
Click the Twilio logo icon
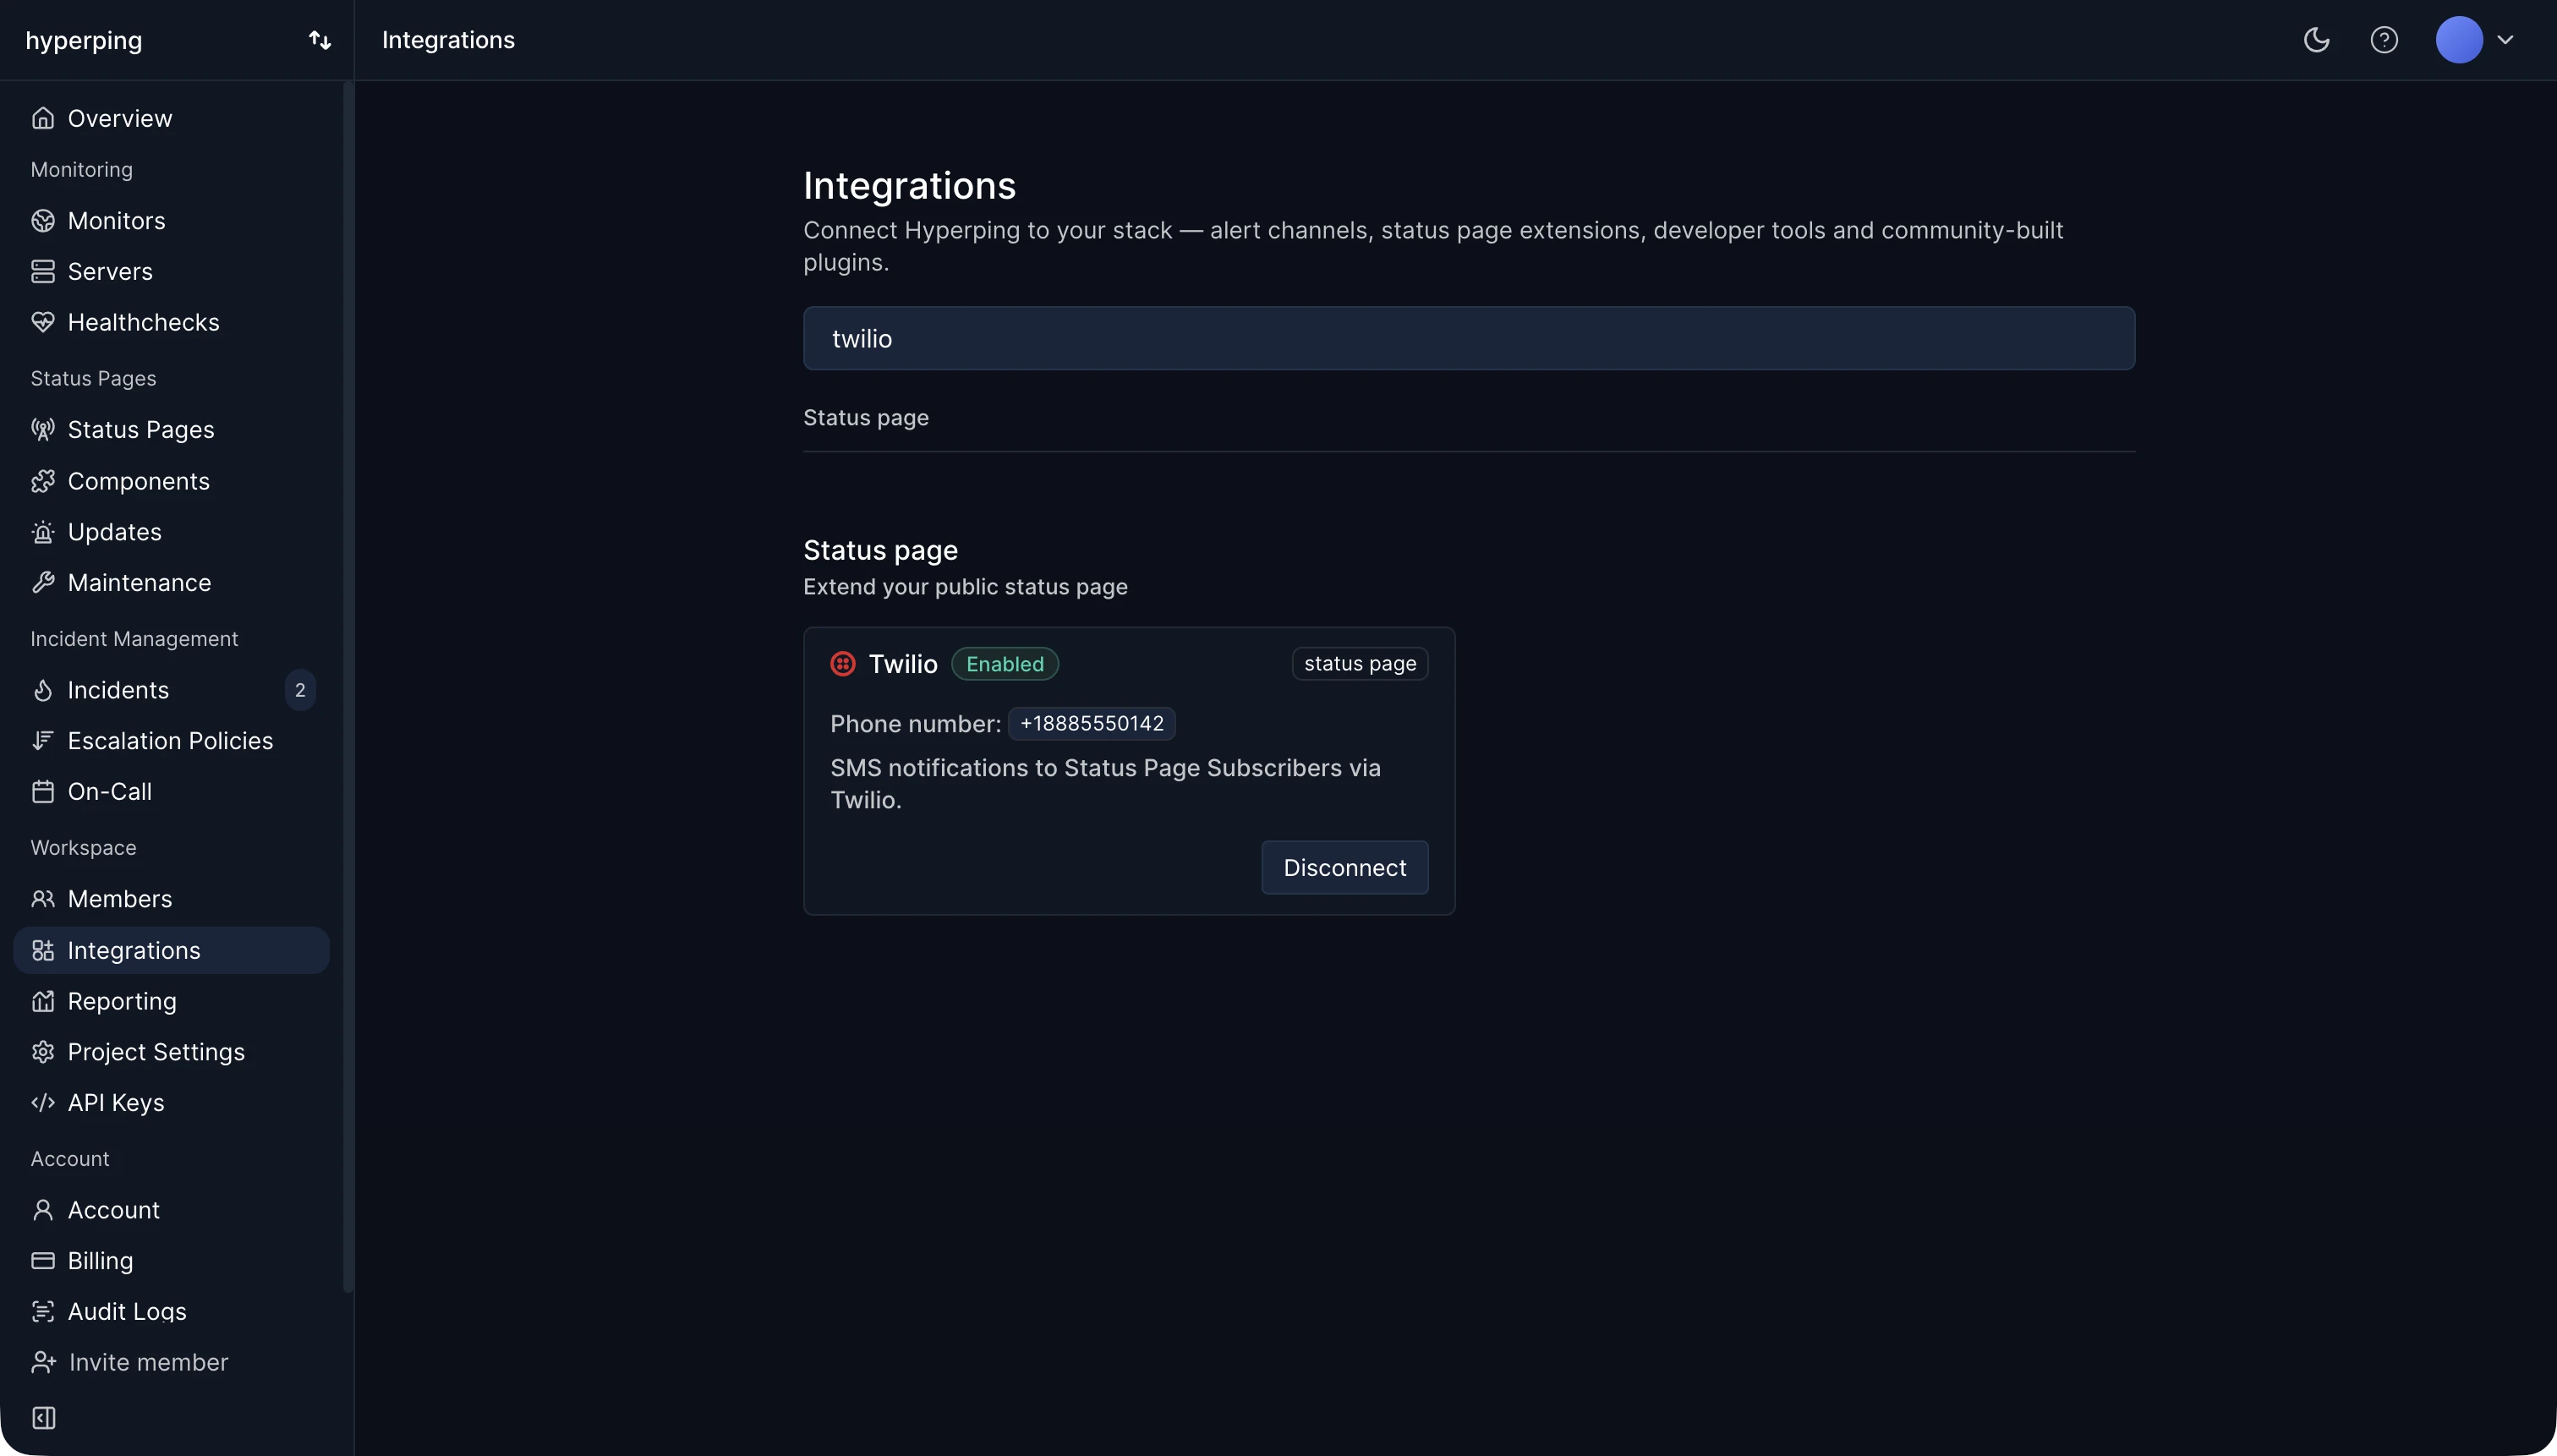pos(843,664)
